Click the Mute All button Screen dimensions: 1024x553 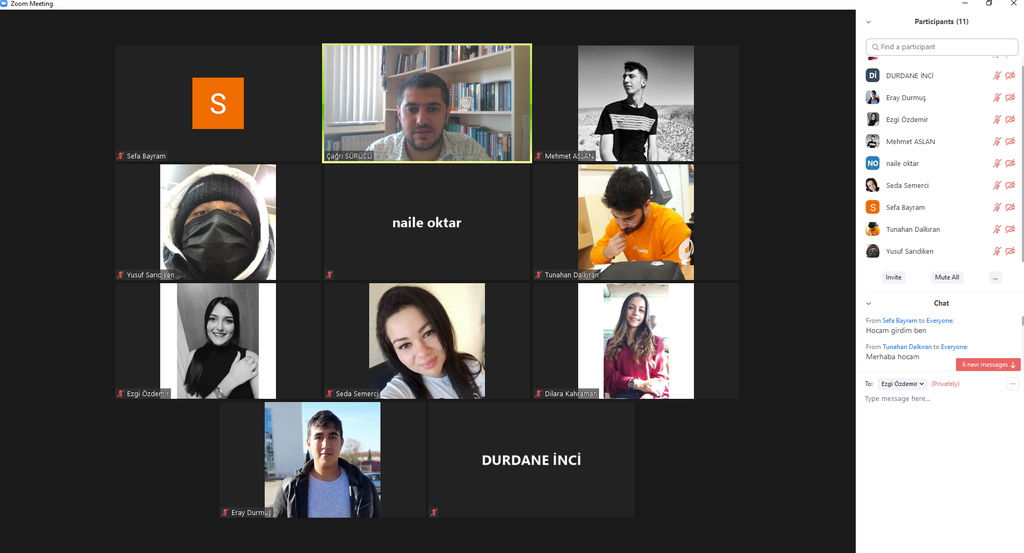tap(947, 277)
